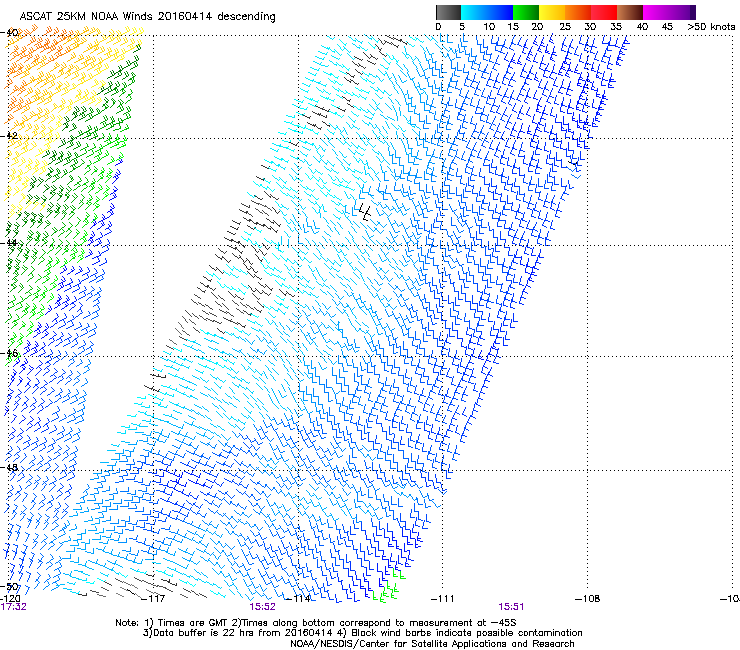This screenshot has width=740, height=650.
Task: Click the -120 longitude axis label
Action: 10,599
